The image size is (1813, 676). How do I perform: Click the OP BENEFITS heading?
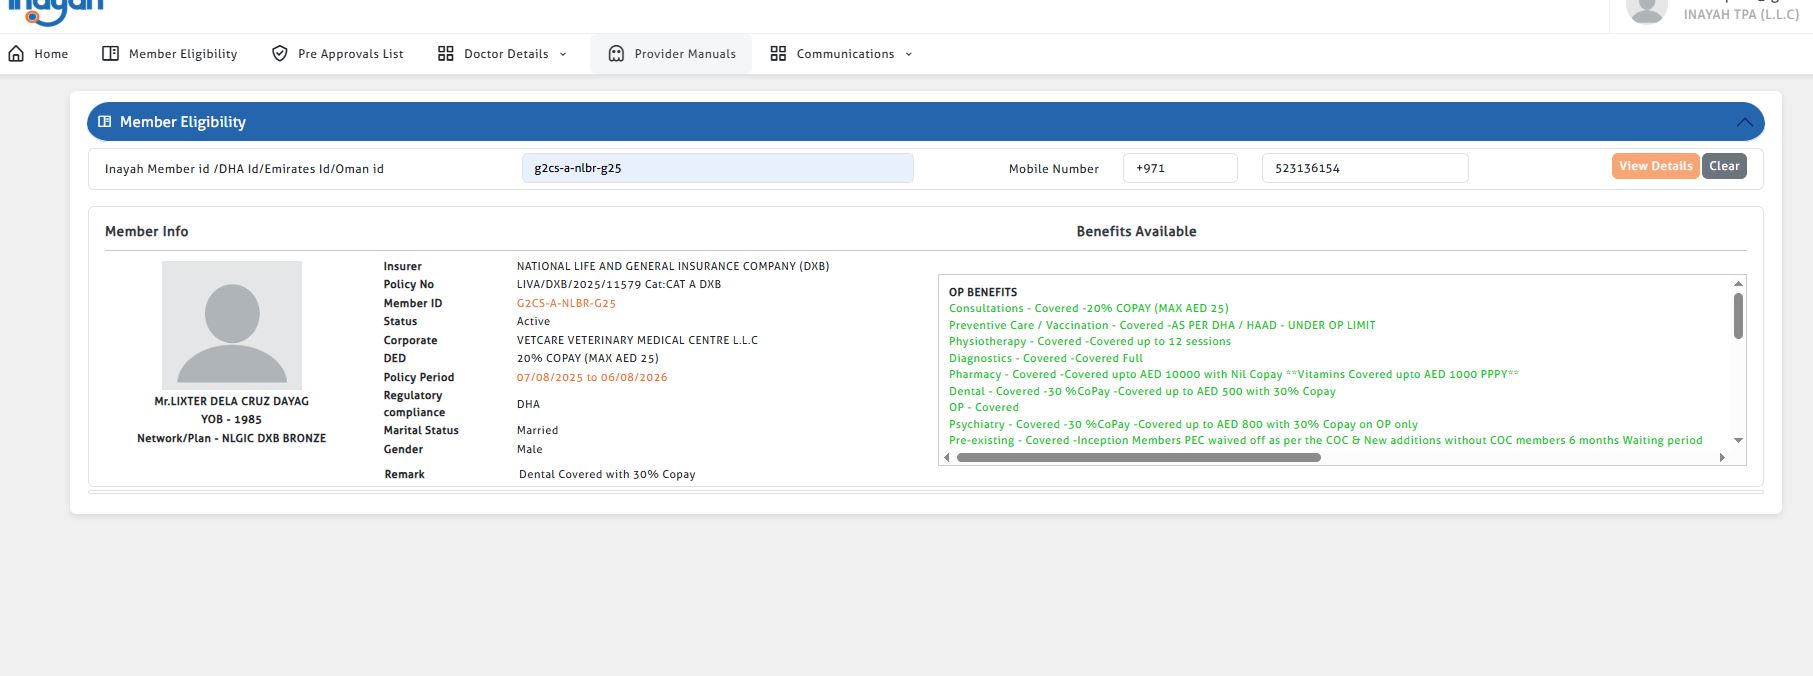(x=983, y=292)
